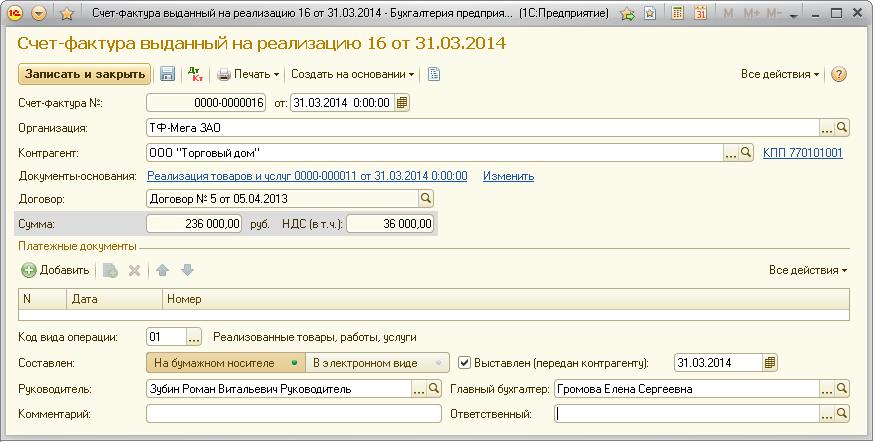
Task: Sort by Дата column header
Action: pyautogui.click(x=115, y=299)
